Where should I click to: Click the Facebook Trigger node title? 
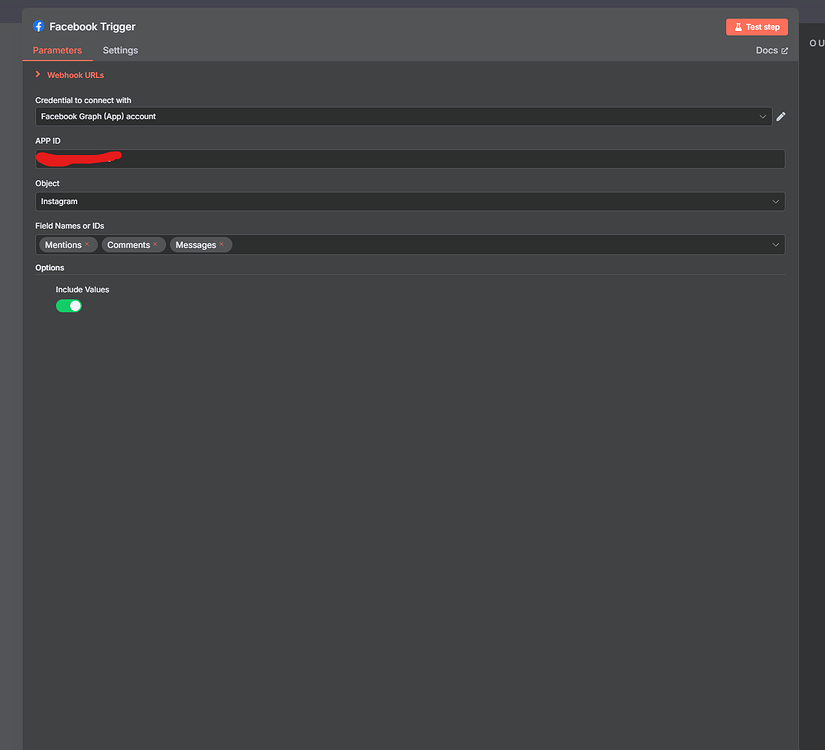click(92, 27)
